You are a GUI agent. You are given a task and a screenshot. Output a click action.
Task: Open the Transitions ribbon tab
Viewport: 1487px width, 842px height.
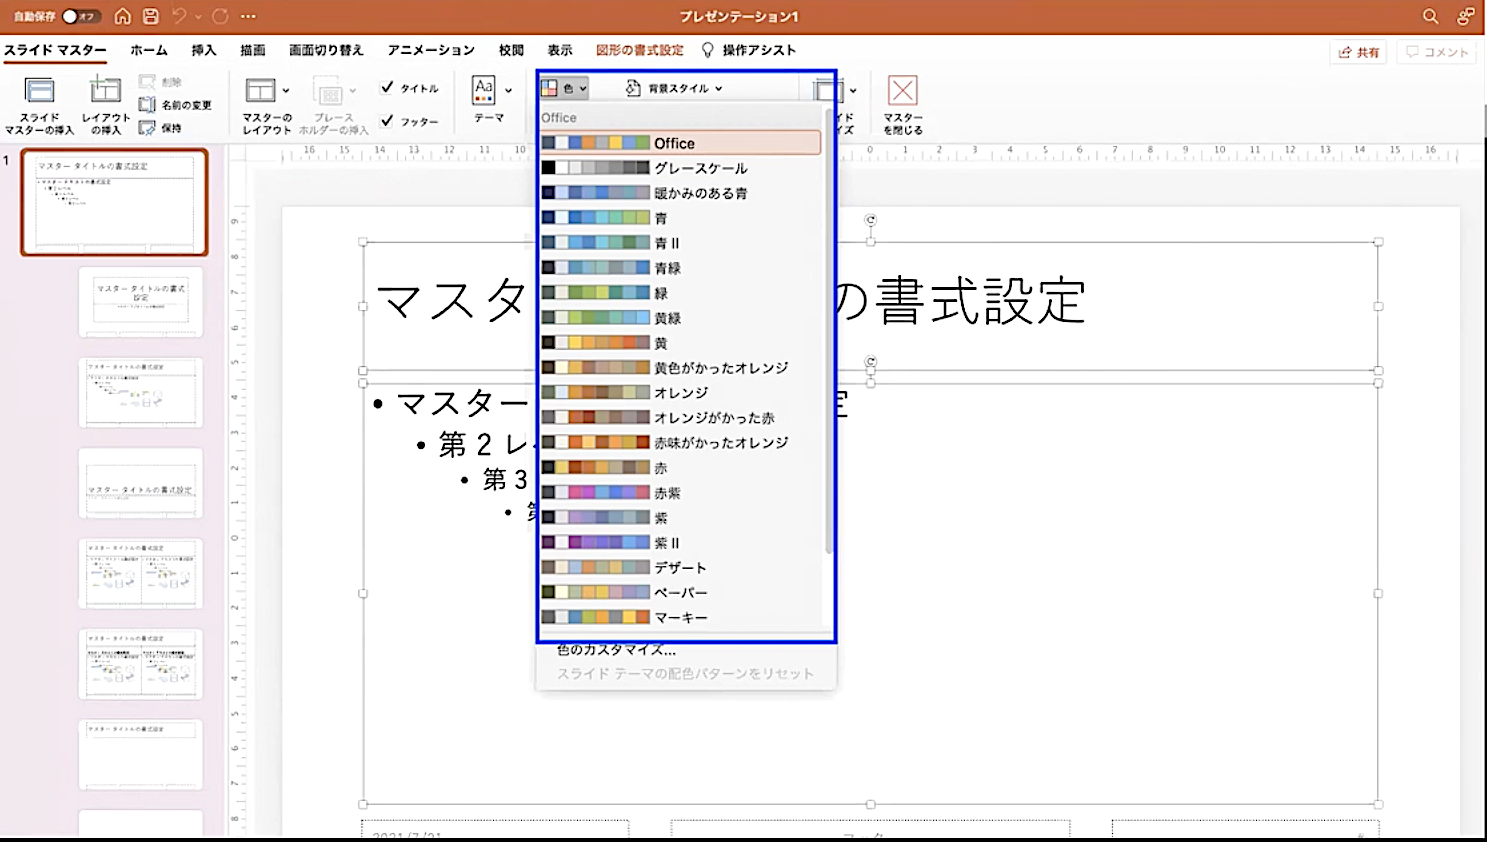coord(326,50)
